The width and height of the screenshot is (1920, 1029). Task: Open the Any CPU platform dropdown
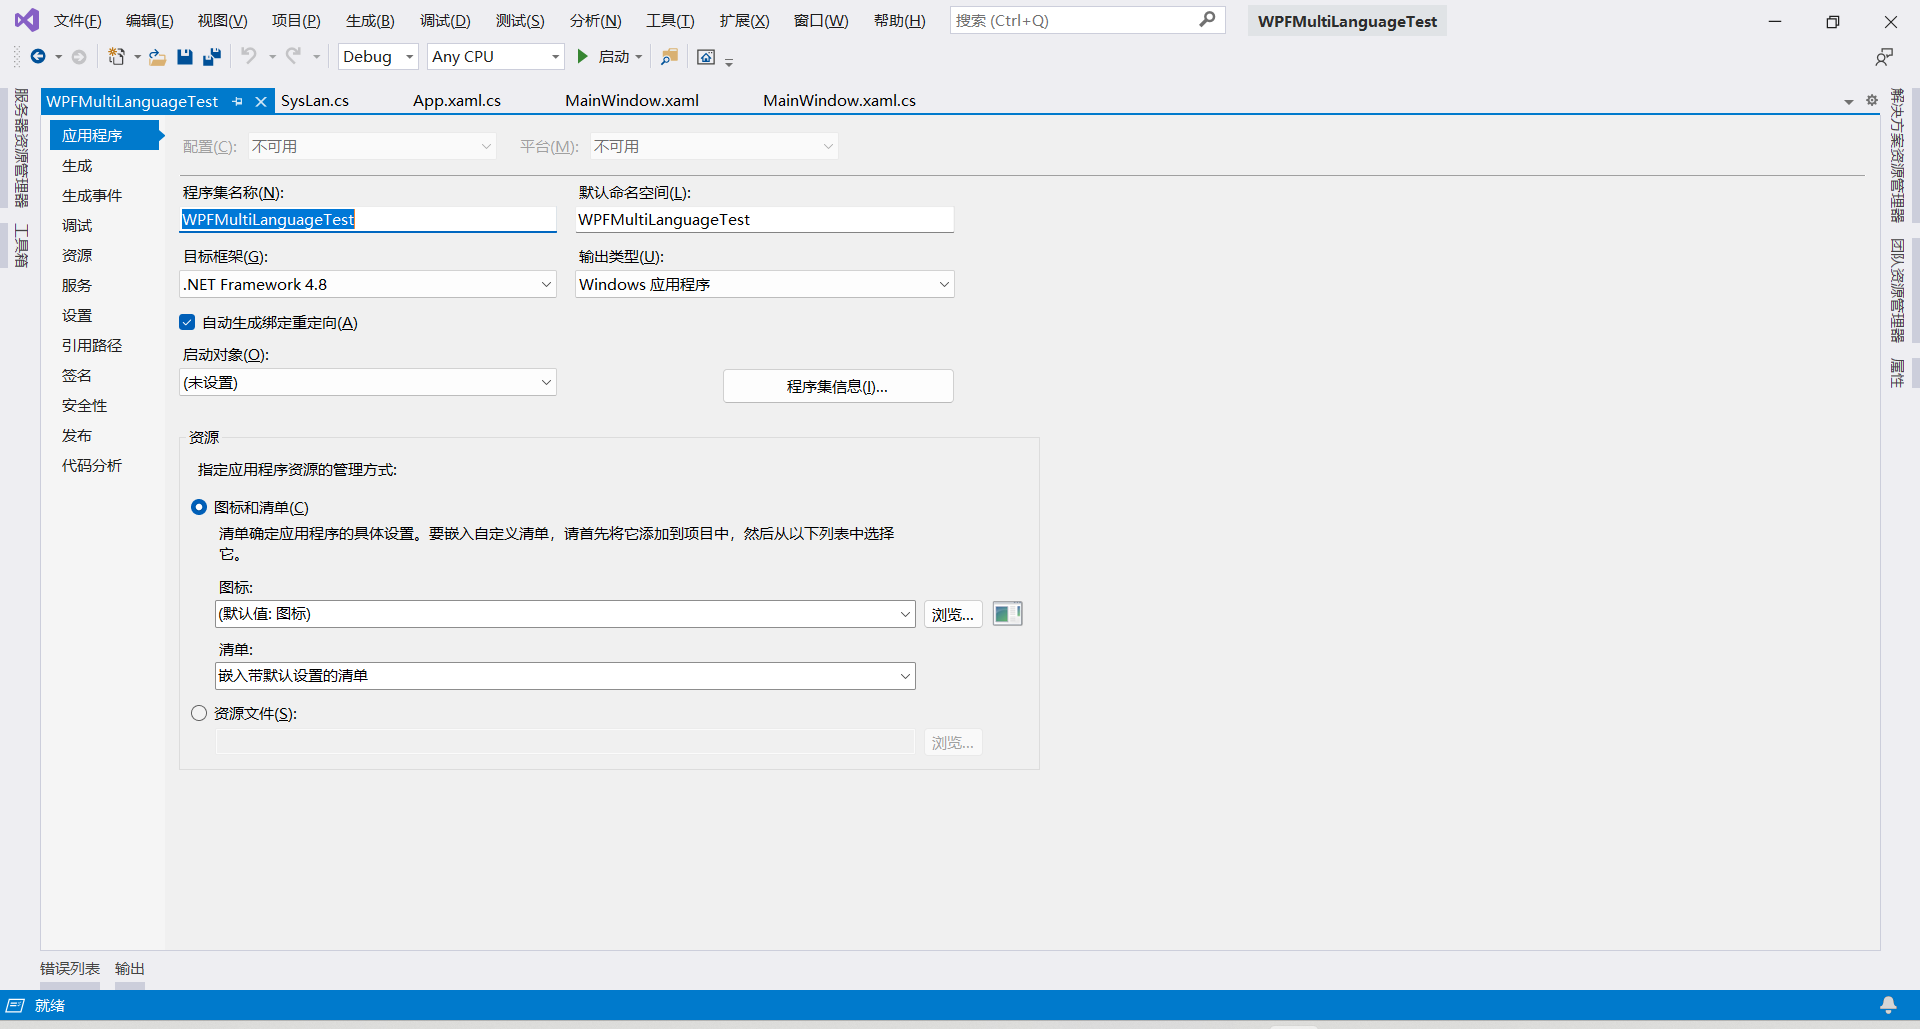pyautogui.click(x=496, y=57)
